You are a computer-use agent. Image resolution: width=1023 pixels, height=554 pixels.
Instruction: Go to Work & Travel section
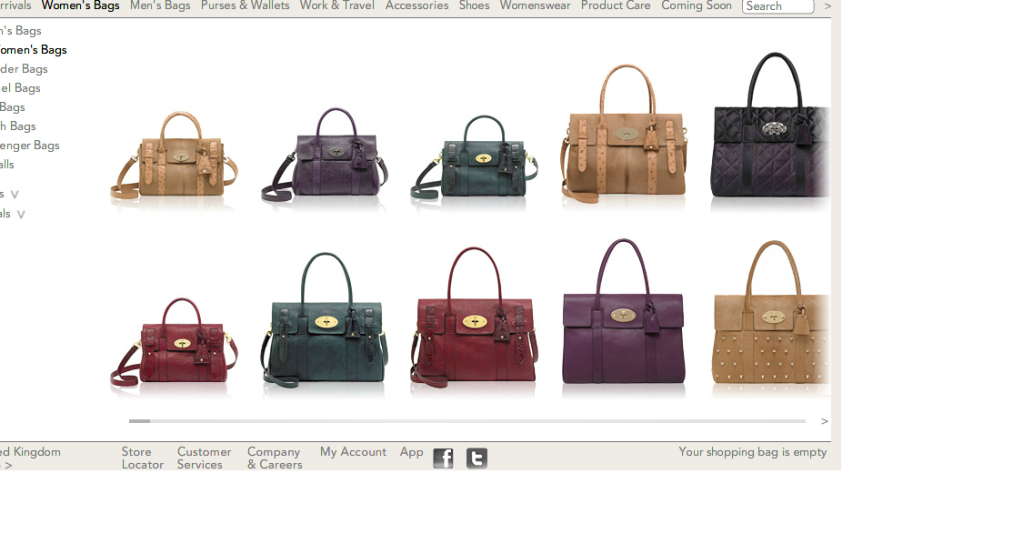337,6
